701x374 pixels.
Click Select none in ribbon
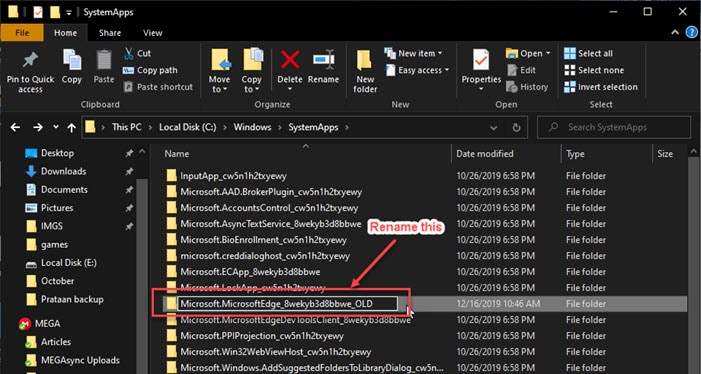click(594, 70)
